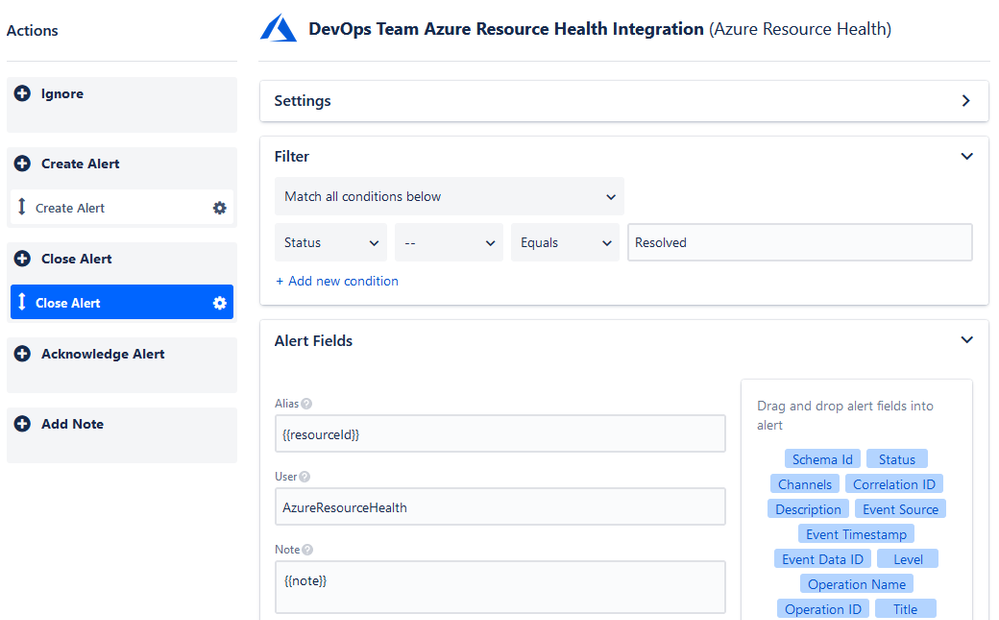Open the Equals comparison dropdown
Image resolution: width=999 pixels, height=620 pixels.
565,242
